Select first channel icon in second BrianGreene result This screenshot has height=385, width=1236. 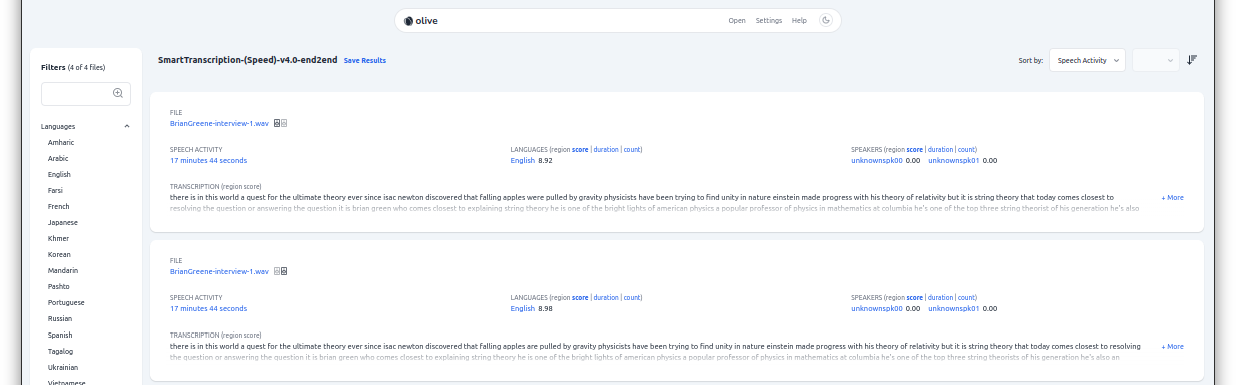point(277,271)
